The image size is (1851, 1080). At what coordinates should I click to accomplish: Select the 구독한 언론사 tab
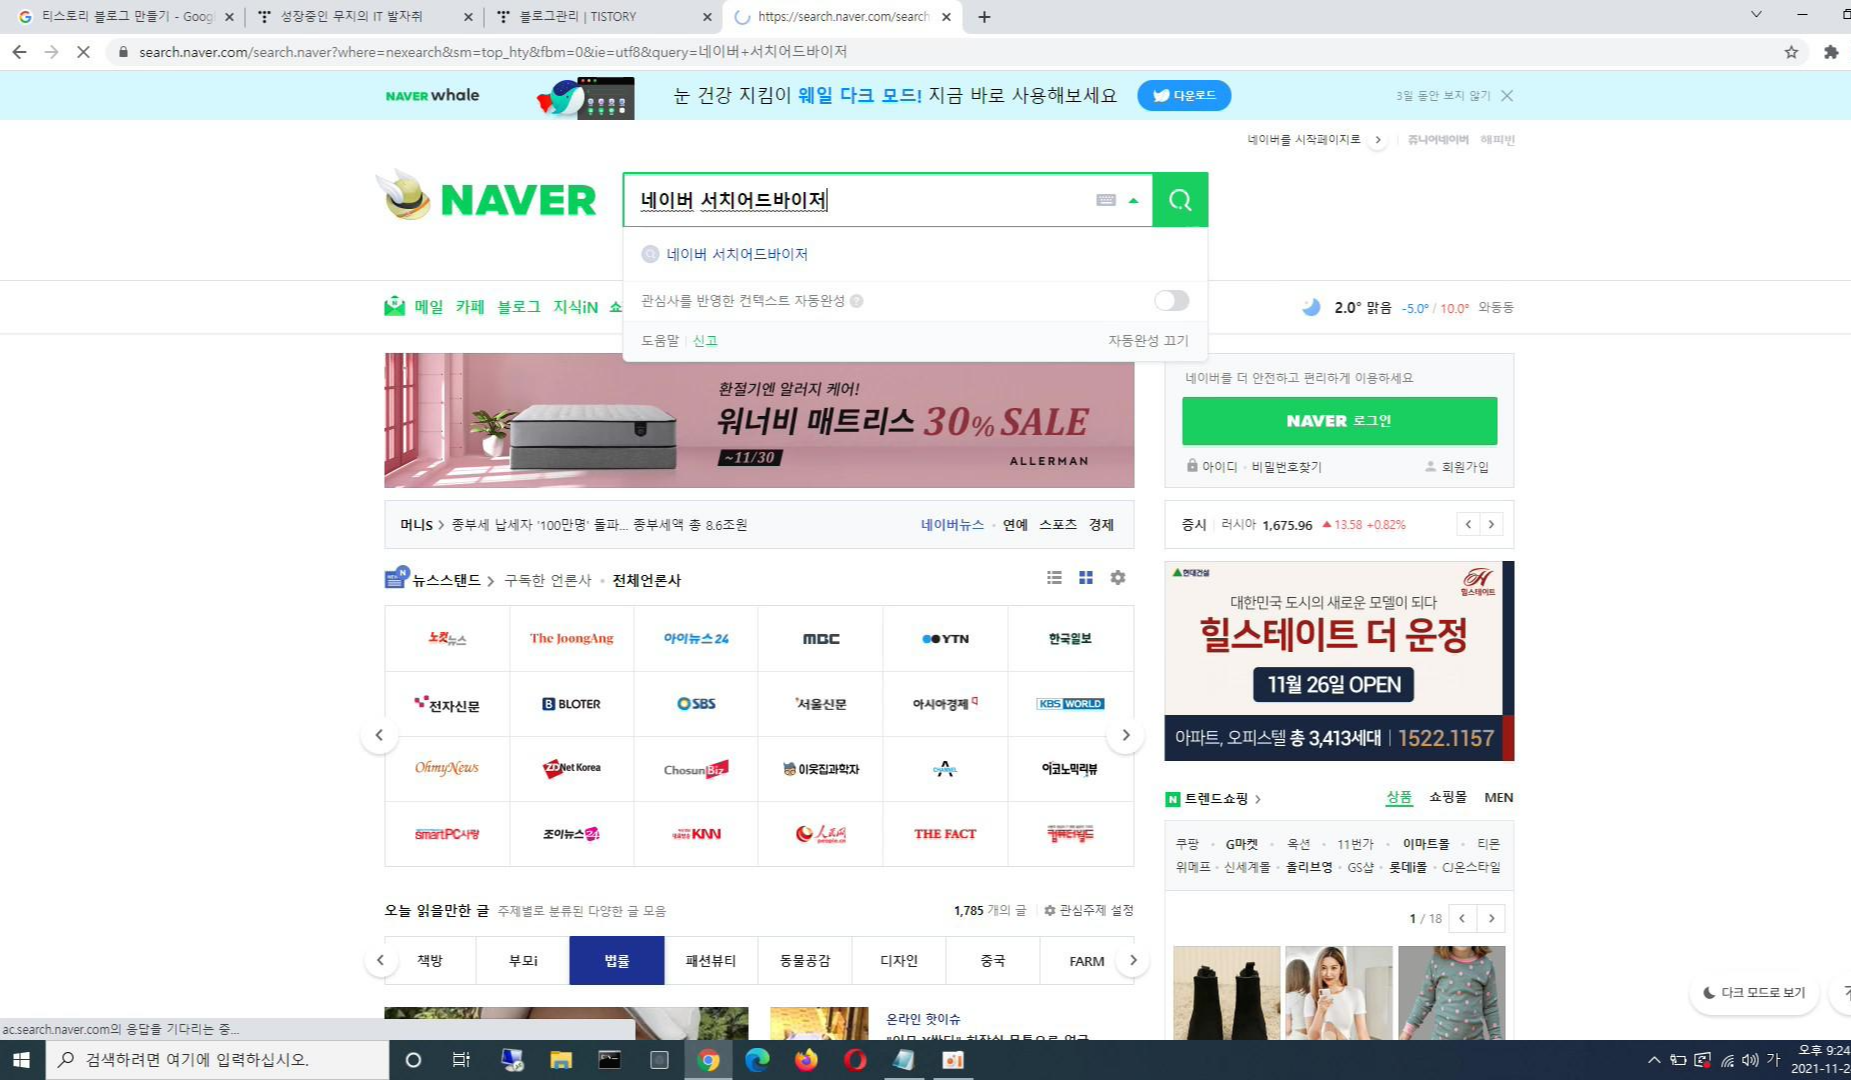pos(548,580)
